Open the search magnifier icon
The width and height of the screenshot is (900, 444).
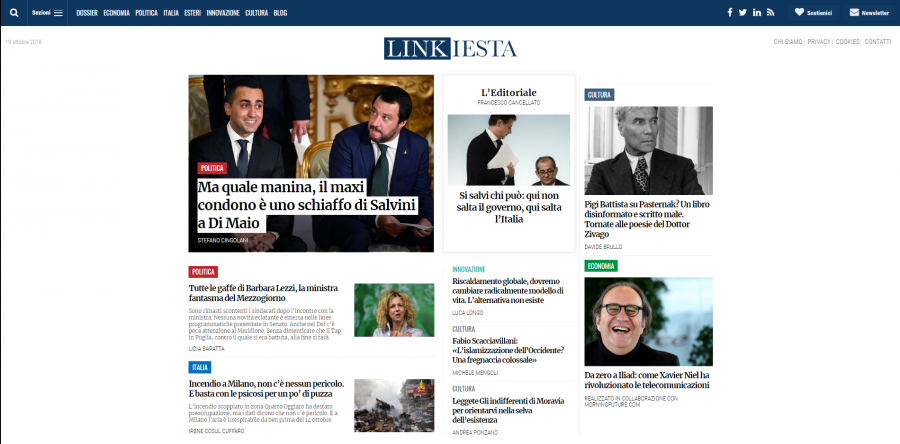click(x=14, y=13)
